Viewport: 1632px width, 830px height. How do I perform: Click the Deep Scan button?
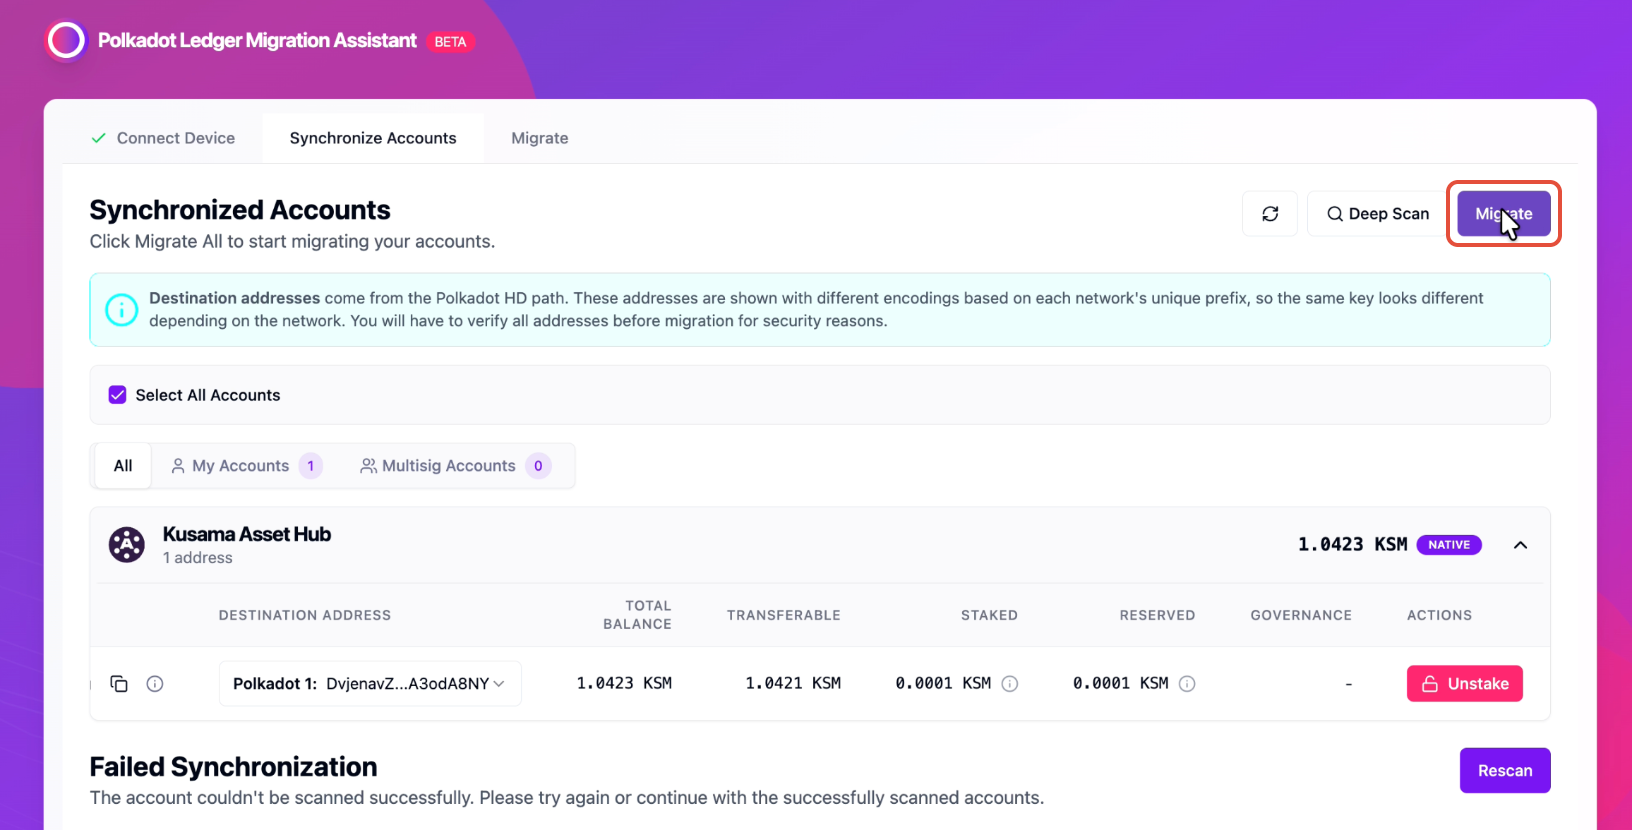tap(1377, 214)
